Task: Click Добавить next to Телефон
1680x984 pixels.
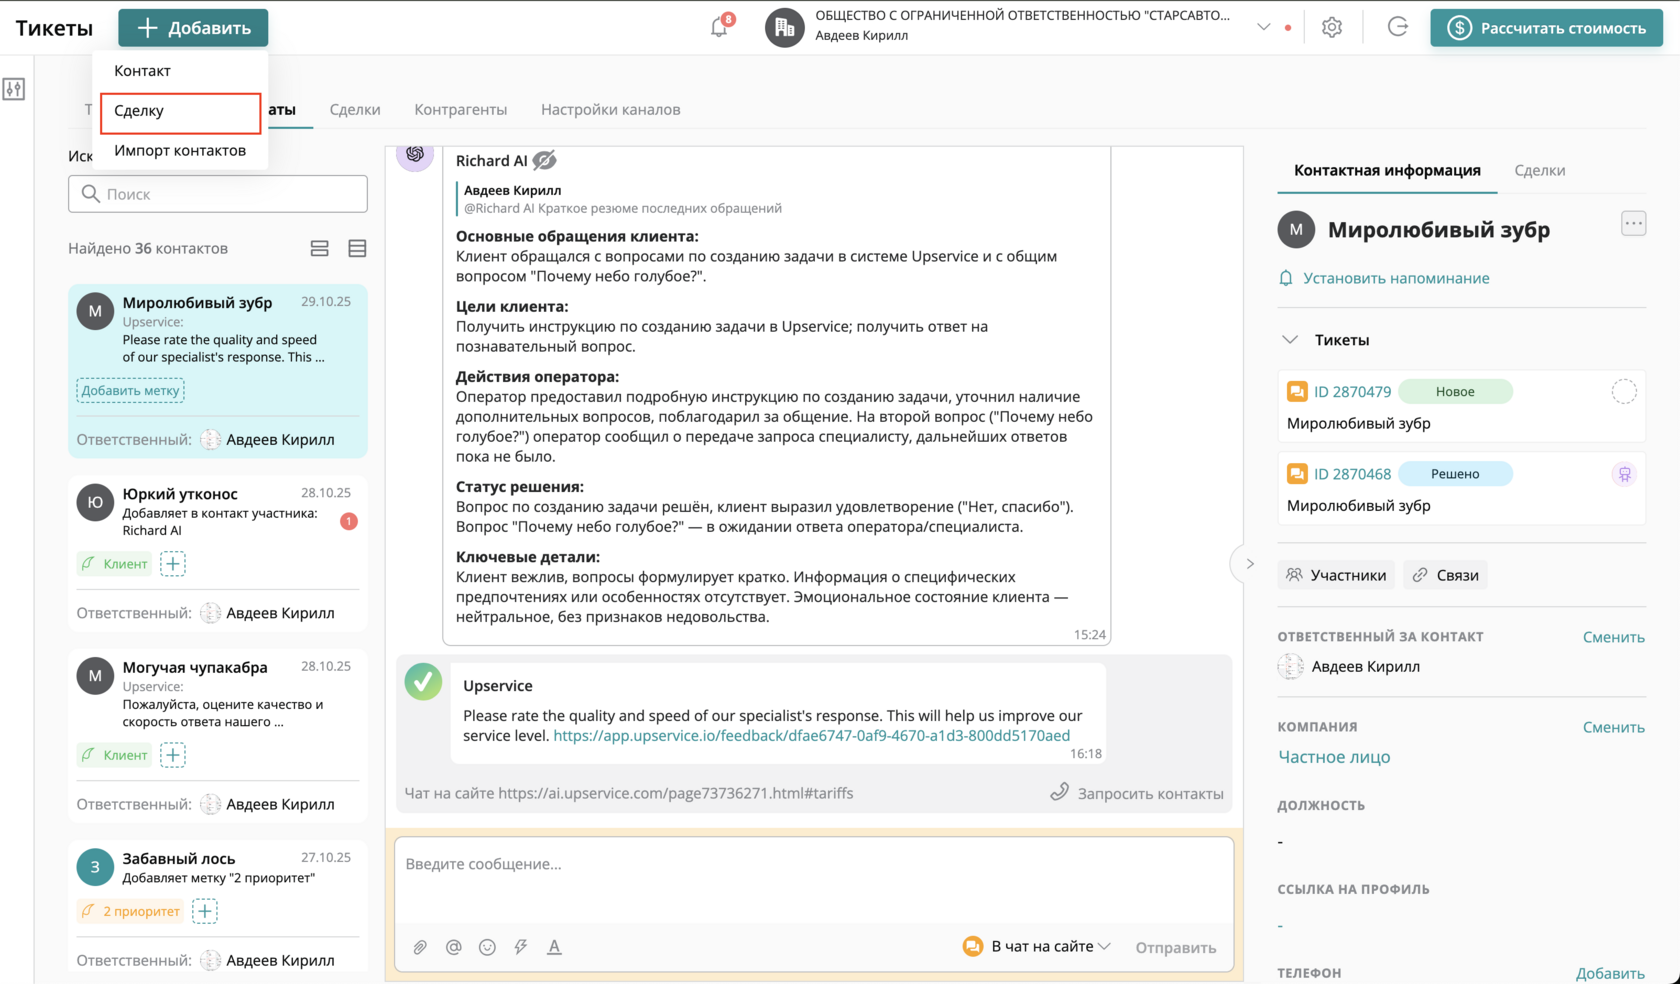Action: click(x=1610, y=974)
